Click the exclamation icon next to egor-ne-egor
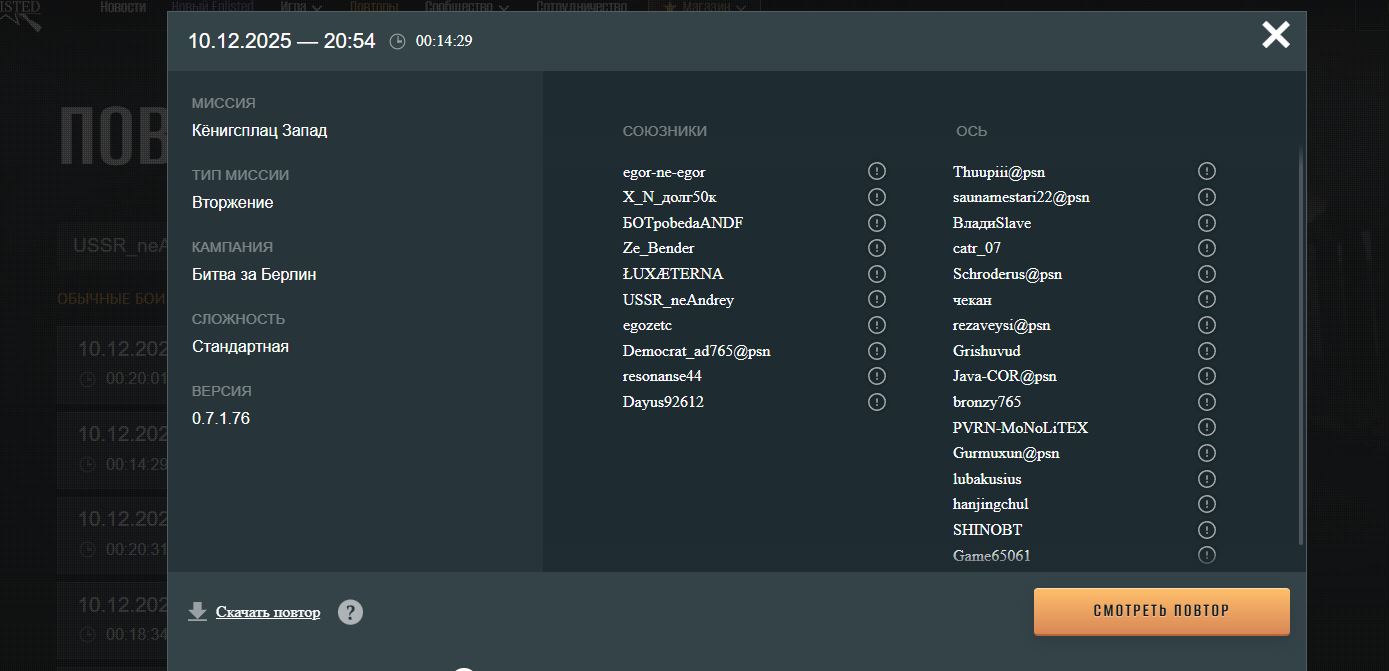This screenshot has width=1389, height=671. 877,172
